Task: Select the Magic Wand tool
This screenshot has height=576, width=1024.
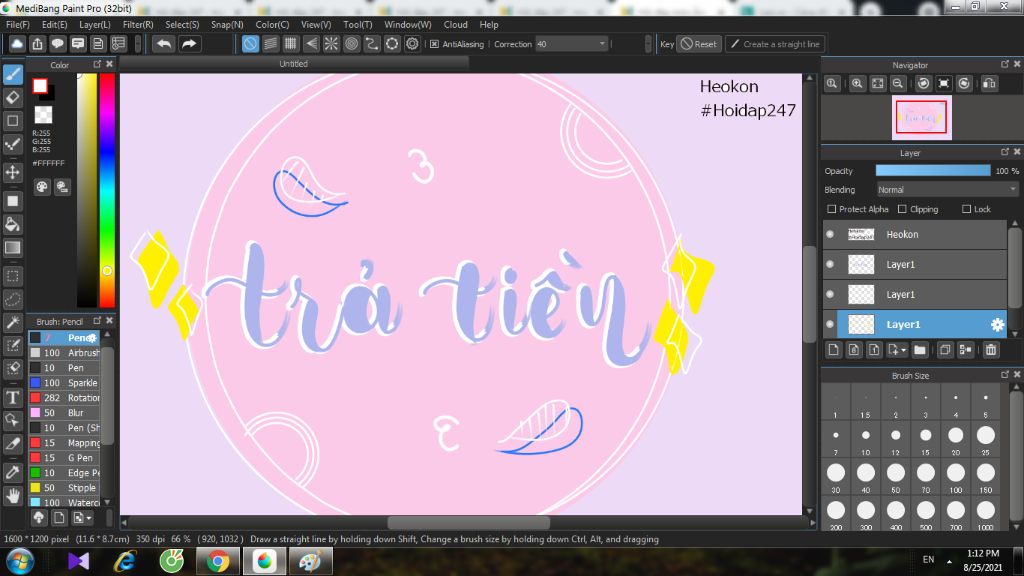Action: click(x=12, y=323)
